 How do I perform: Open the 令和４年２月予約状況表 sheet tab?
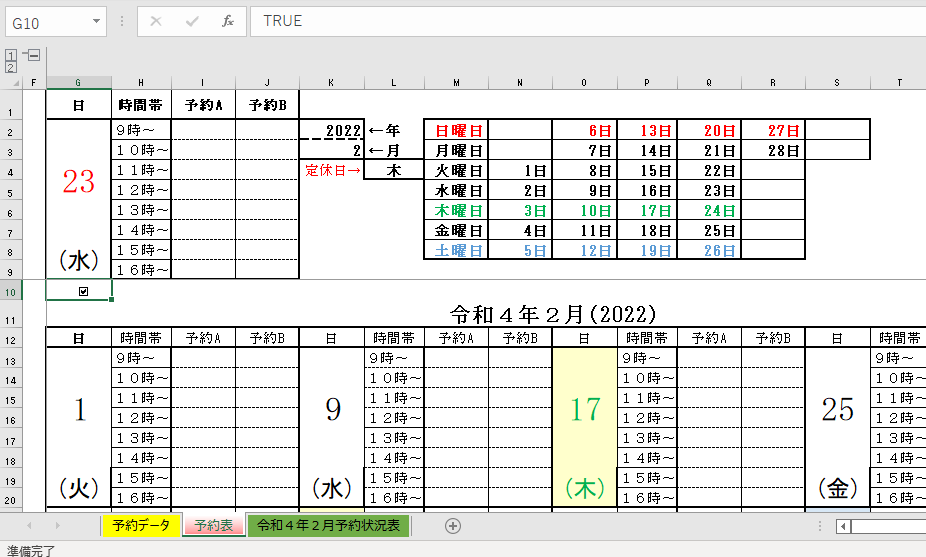pos(328,525)
